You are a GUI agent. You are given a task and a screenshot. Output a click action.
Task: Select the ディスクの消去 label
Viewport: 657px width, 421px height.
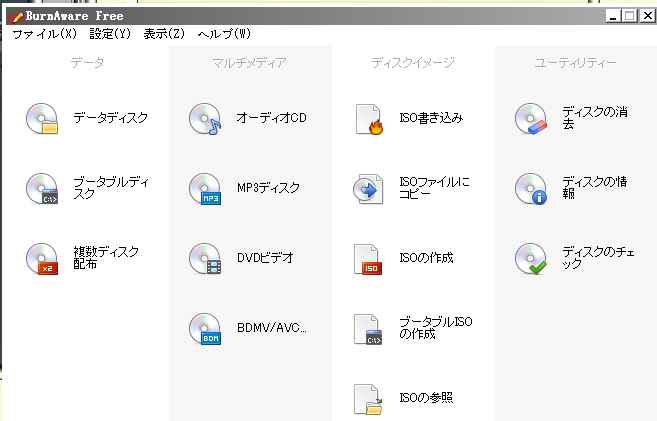pos(595,118)
